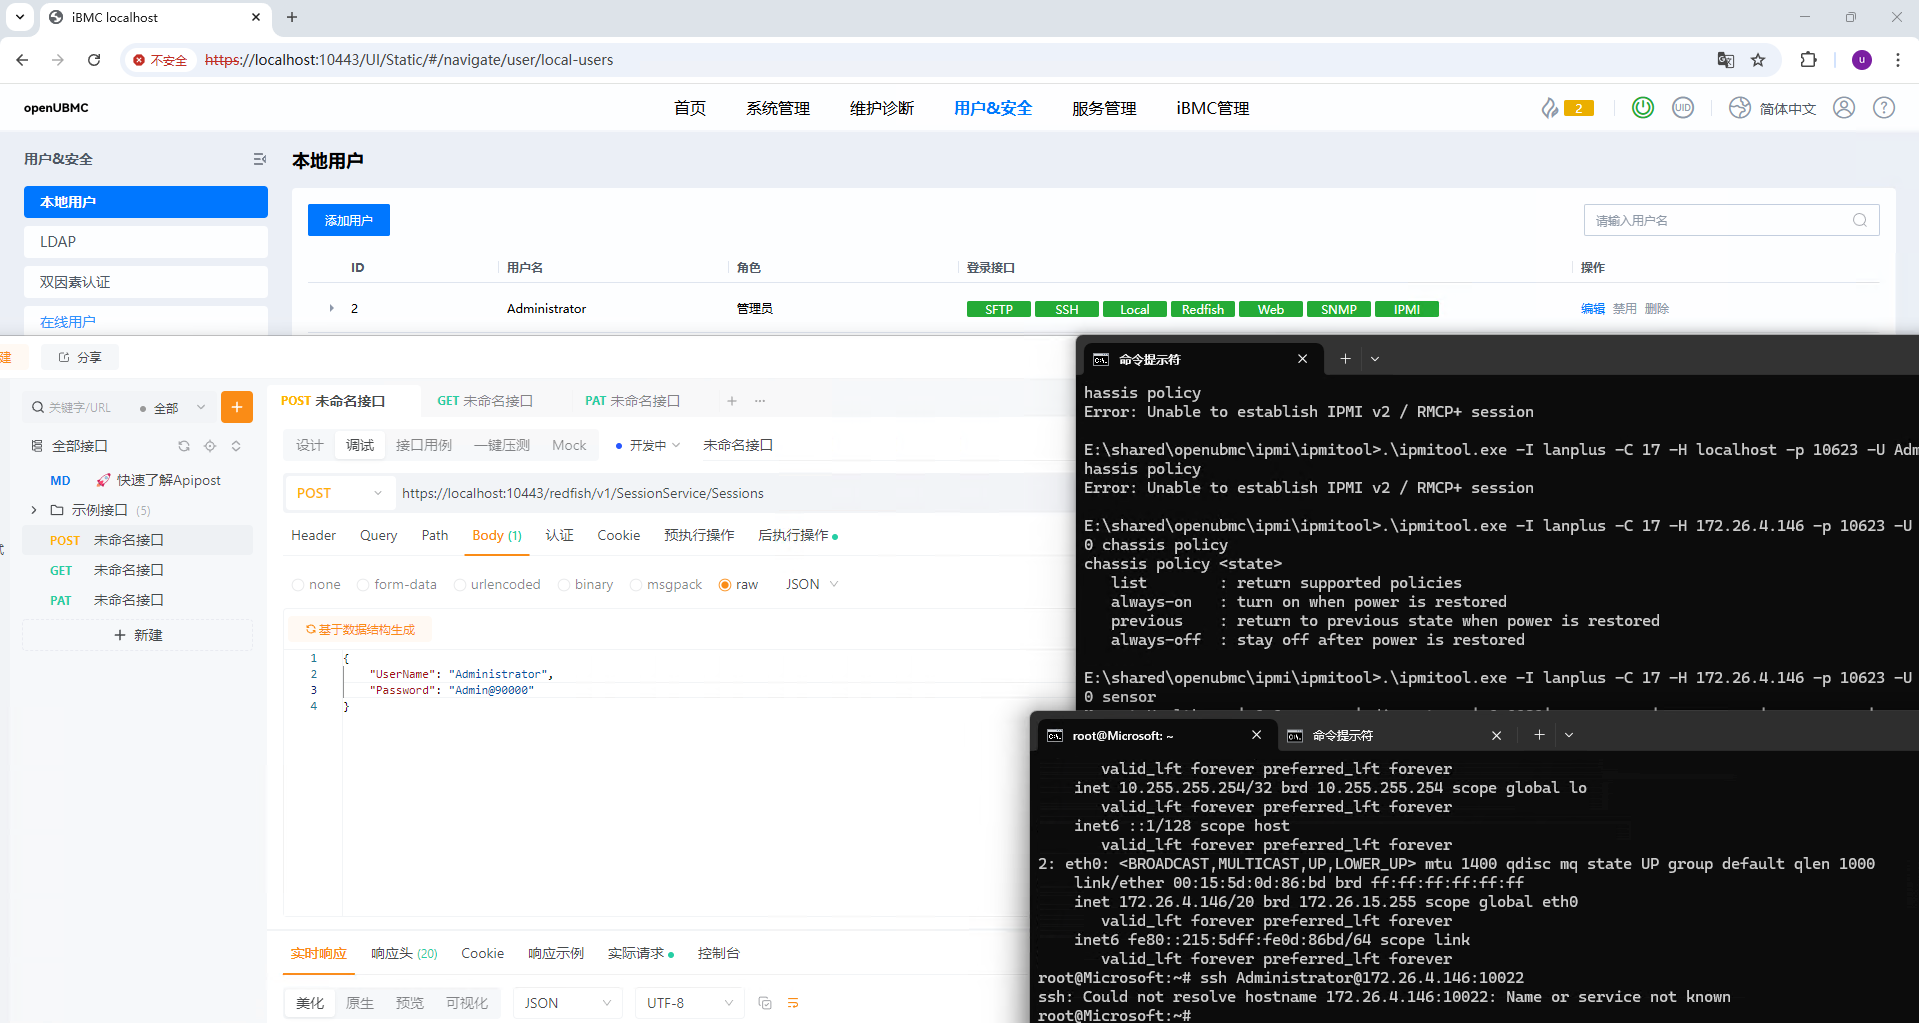Click the search icon in username field
Viewport: 1919px width, 1023px height.
(1860, 220)
